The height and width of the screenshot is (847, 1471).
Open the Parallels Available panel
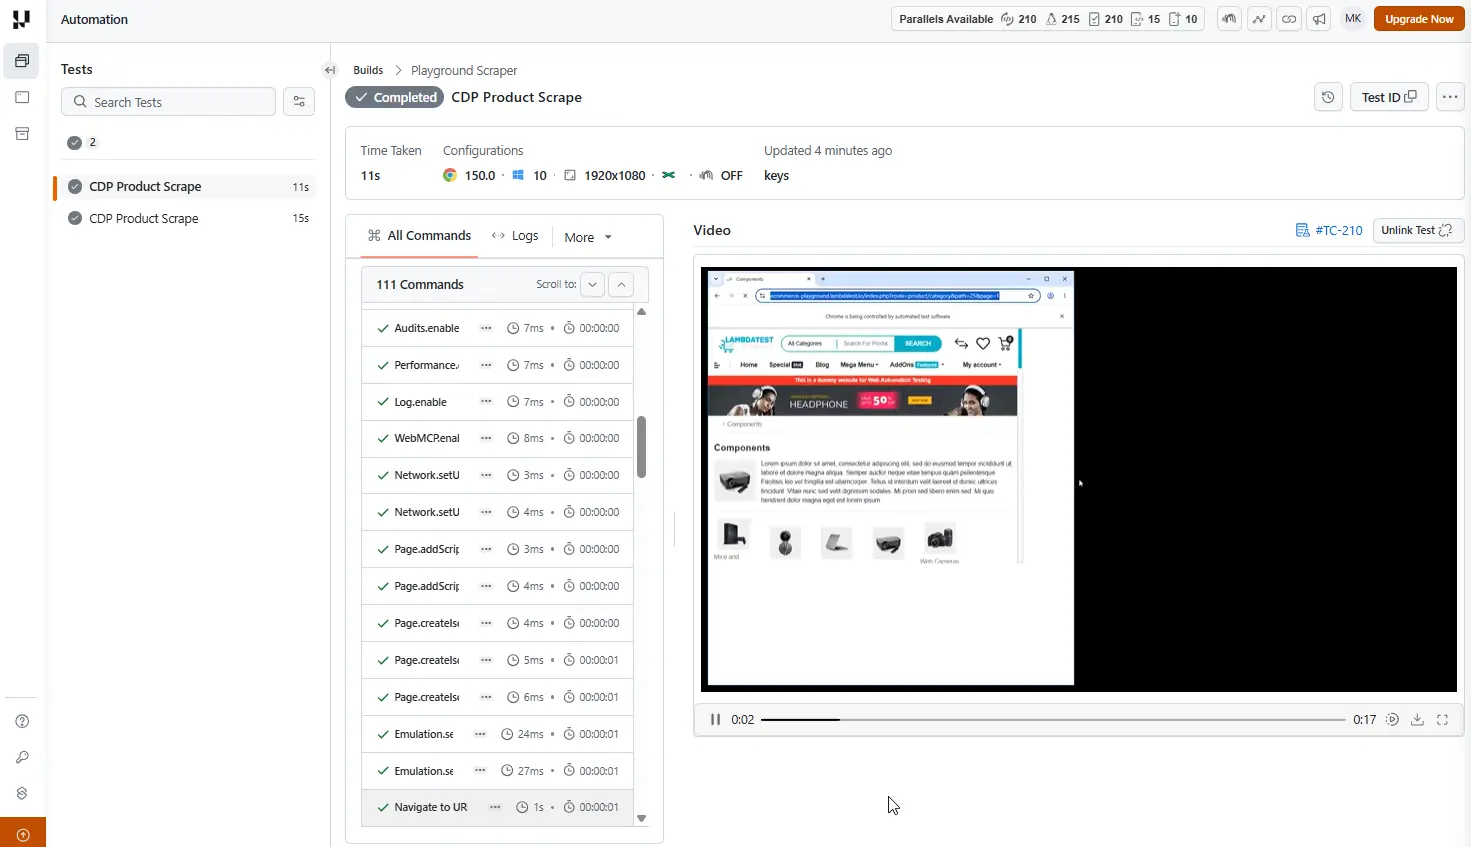1048,19
